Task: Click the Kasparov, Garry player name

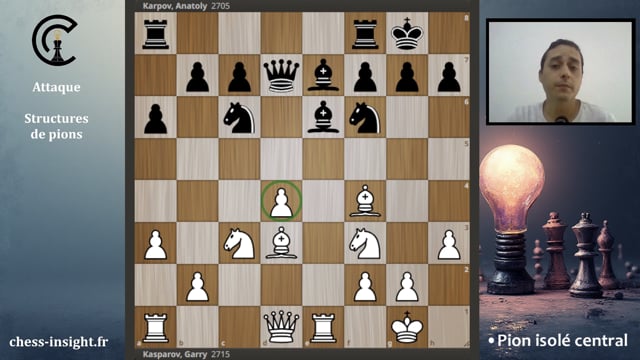Action: [x=175, y=354]
